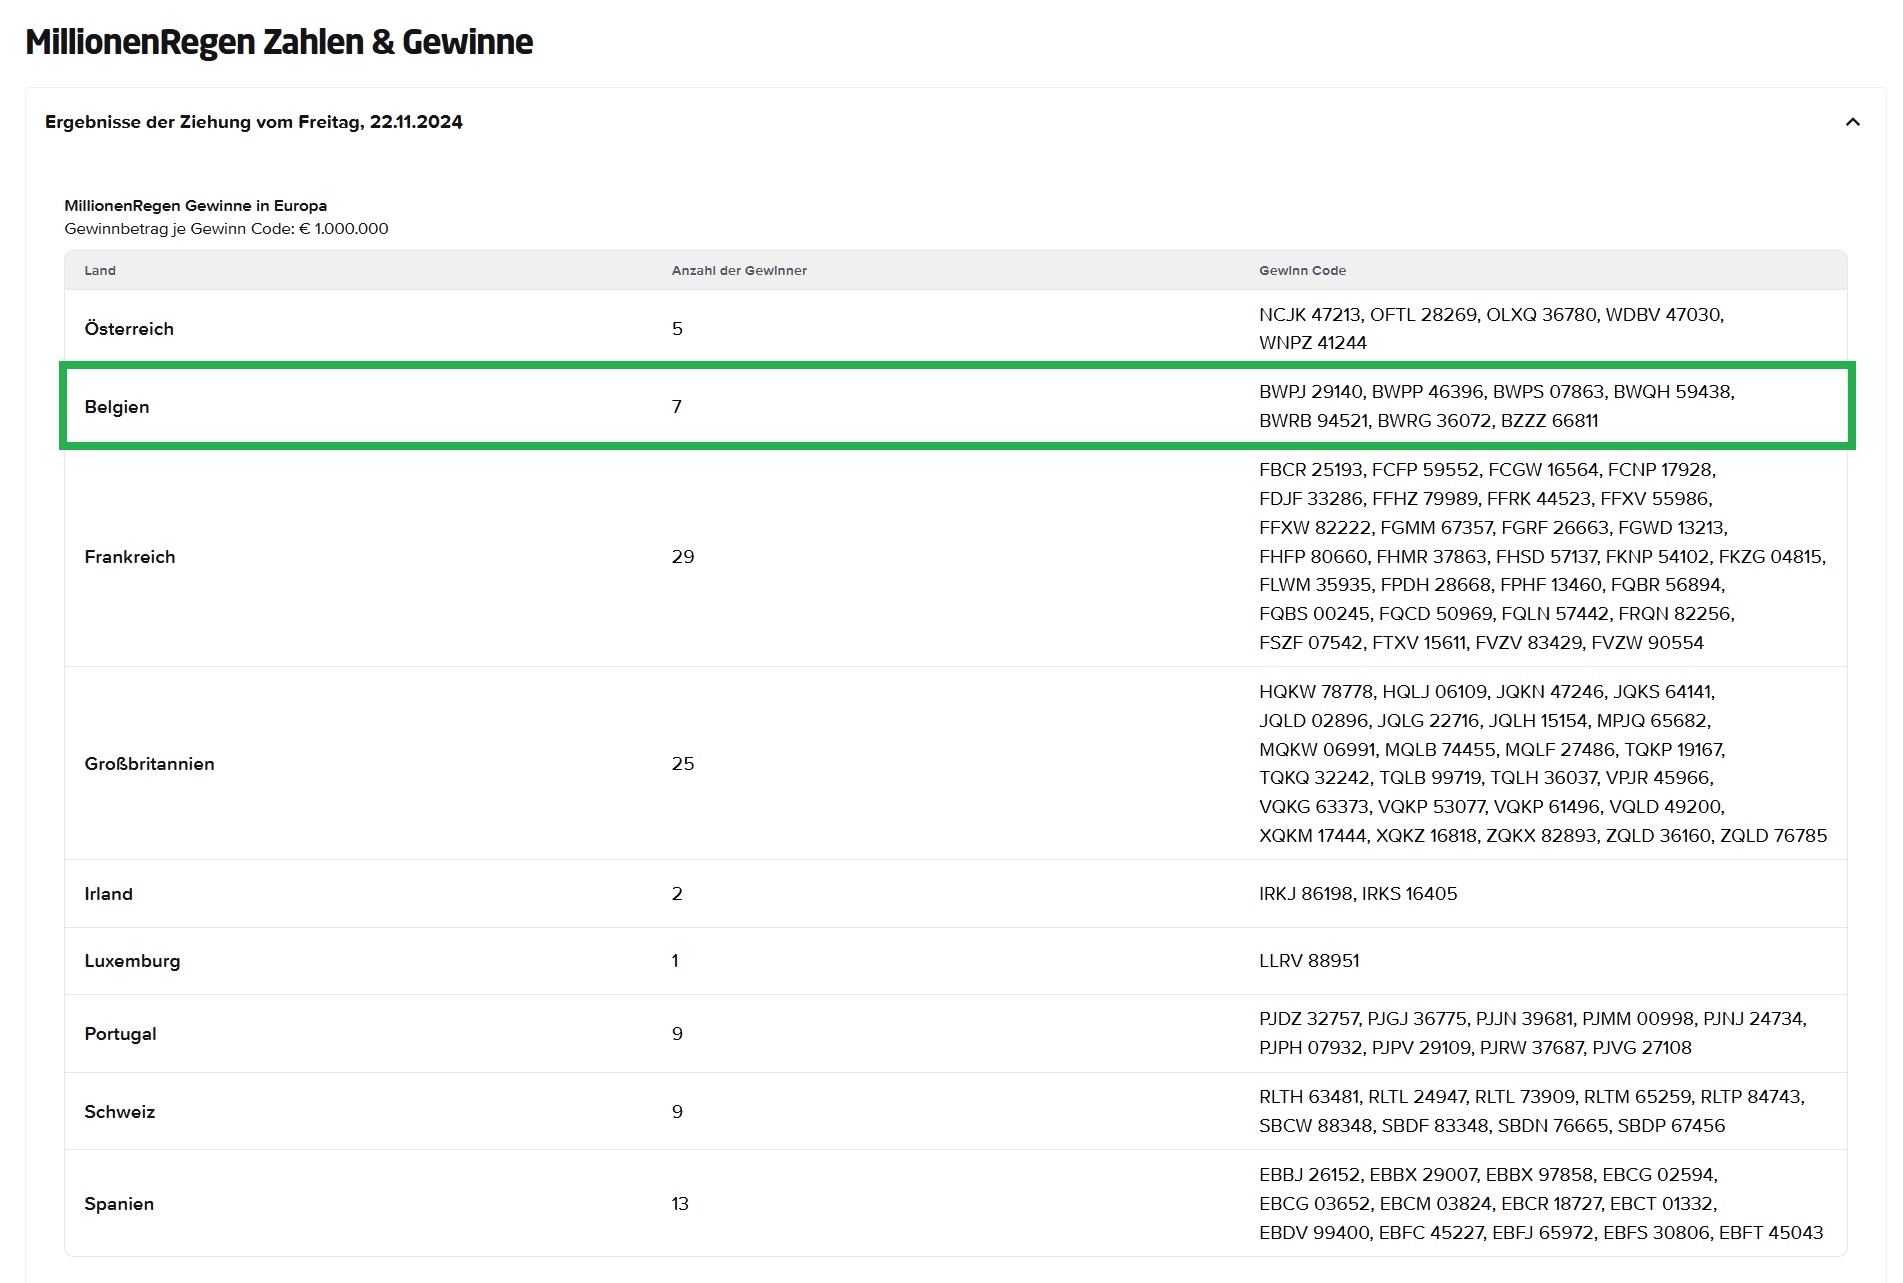Click the code 'WNPZ 41244'

tap(1313, 343)
